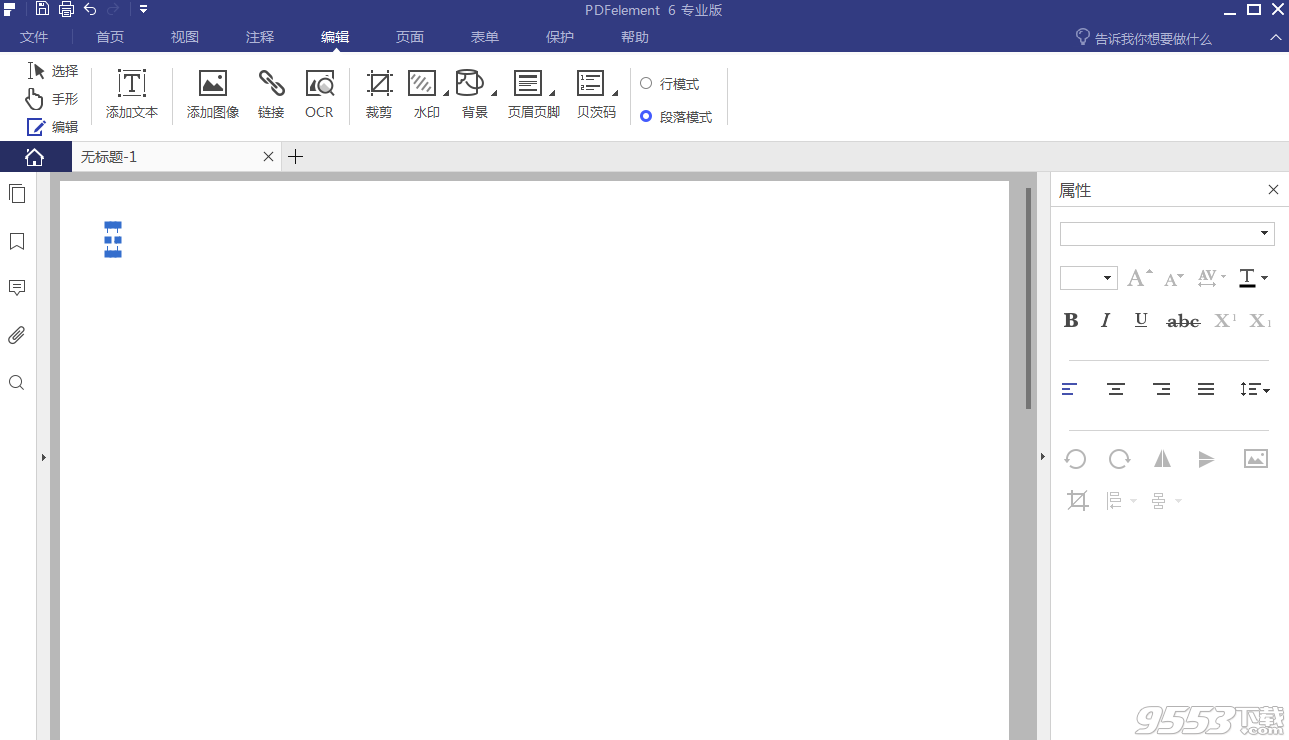
Task: Choose the 编辑 edit tool
Action: (x=52, y=127)
